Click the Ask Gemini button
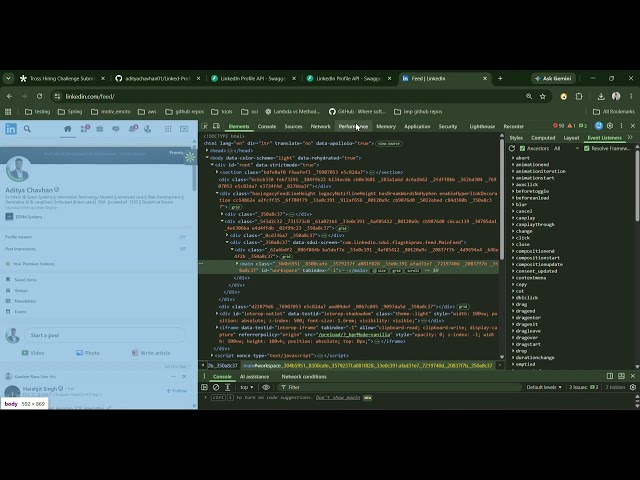The height and width of the screenshot is (480, 640). [553, 78]
